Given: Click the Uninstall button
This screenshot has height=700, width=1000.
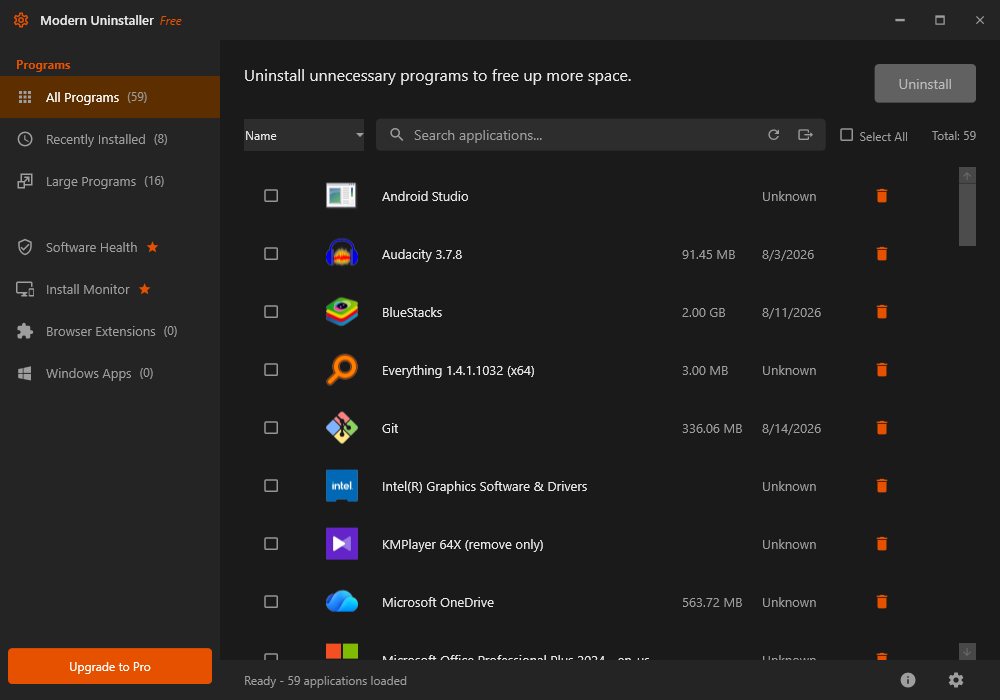Looking at the screenshot, I should (x=925, y=84).
